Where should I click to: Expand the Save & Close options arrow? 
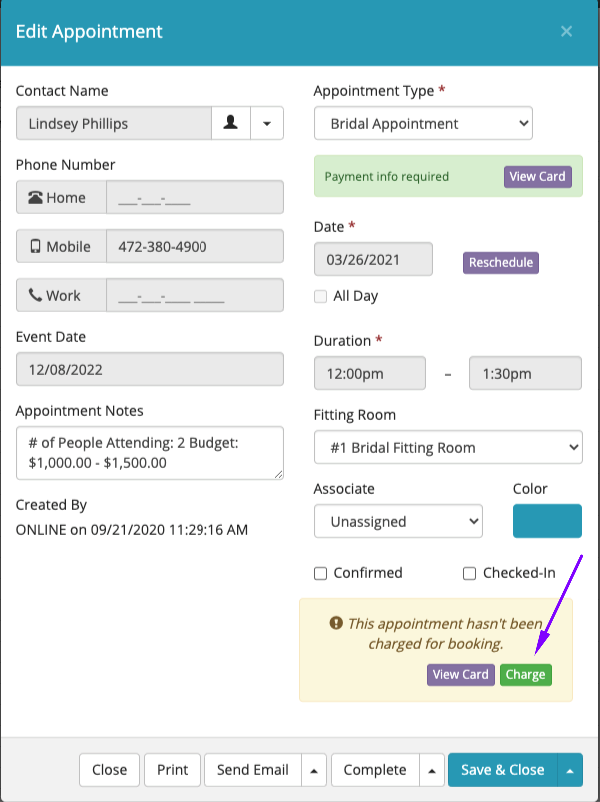[x=570, y=770]
